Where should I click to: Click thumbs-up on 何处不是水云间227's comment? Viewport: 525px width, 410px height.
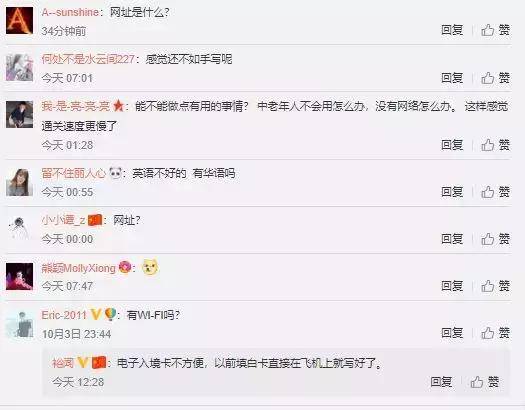coord(496,78)
